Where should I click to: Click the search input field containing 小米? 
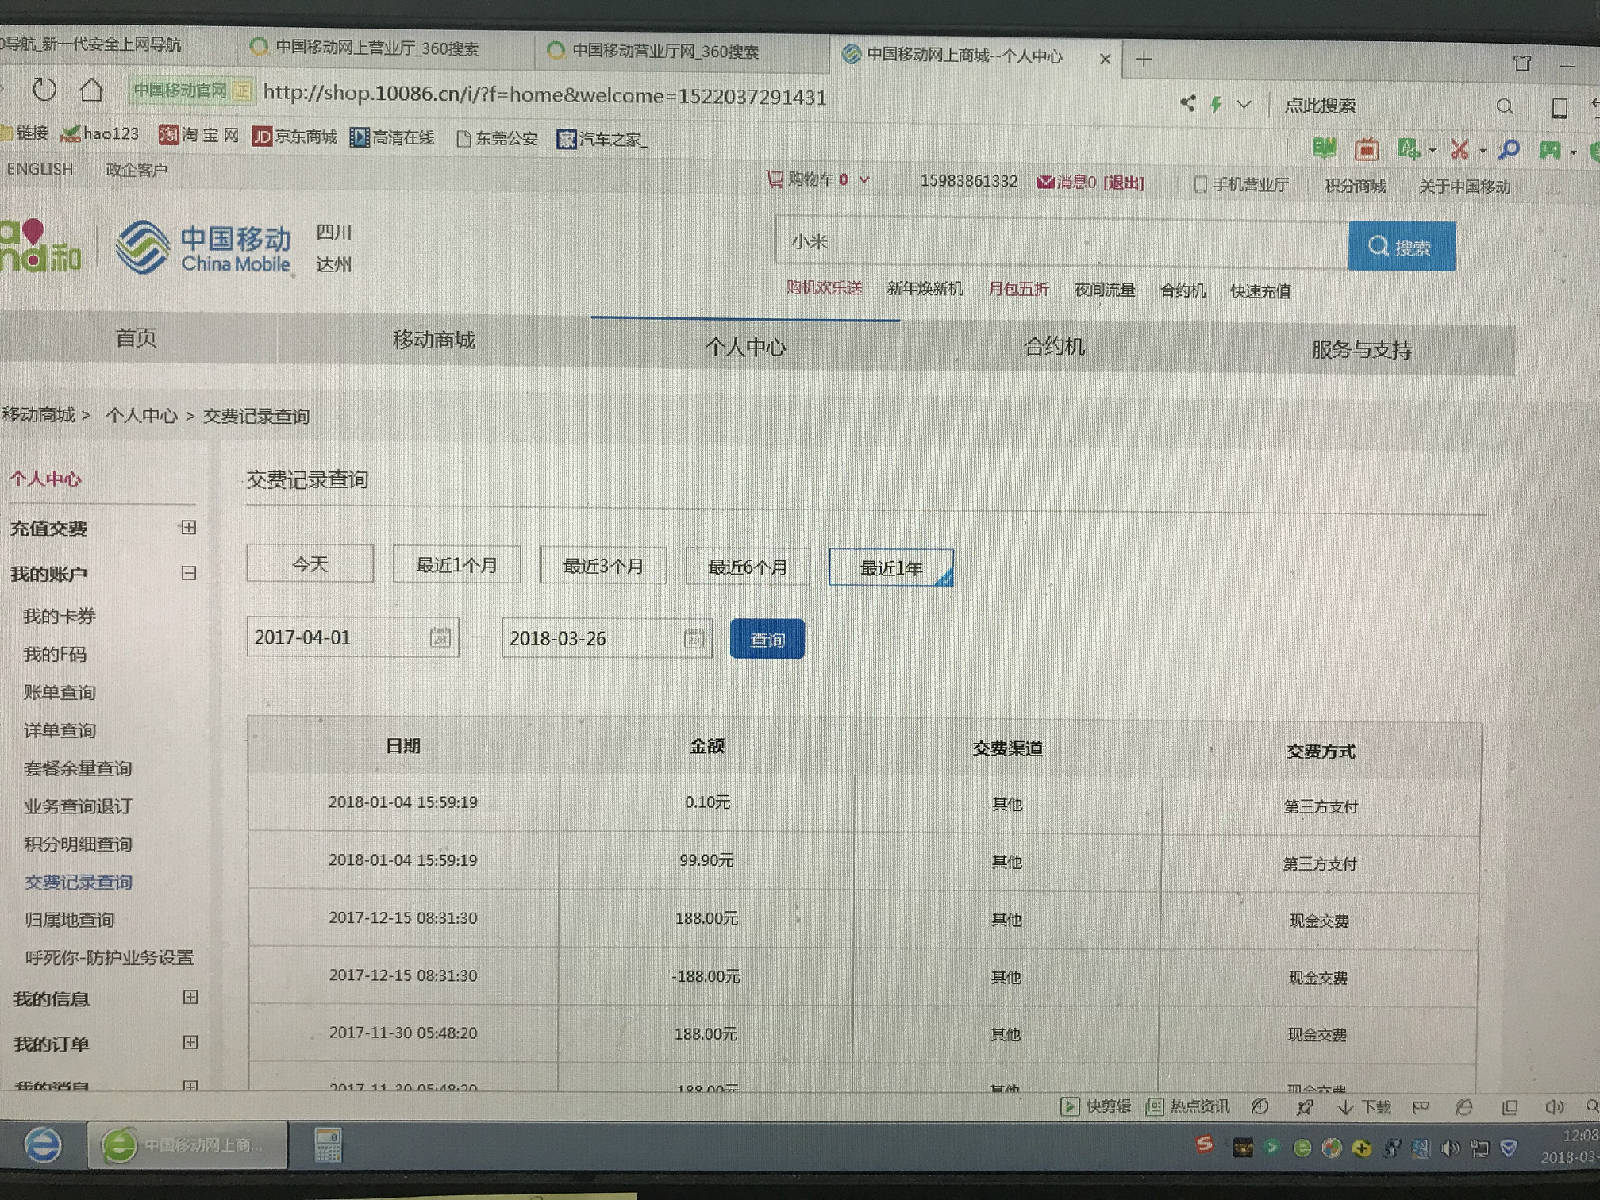[1060, 243]
